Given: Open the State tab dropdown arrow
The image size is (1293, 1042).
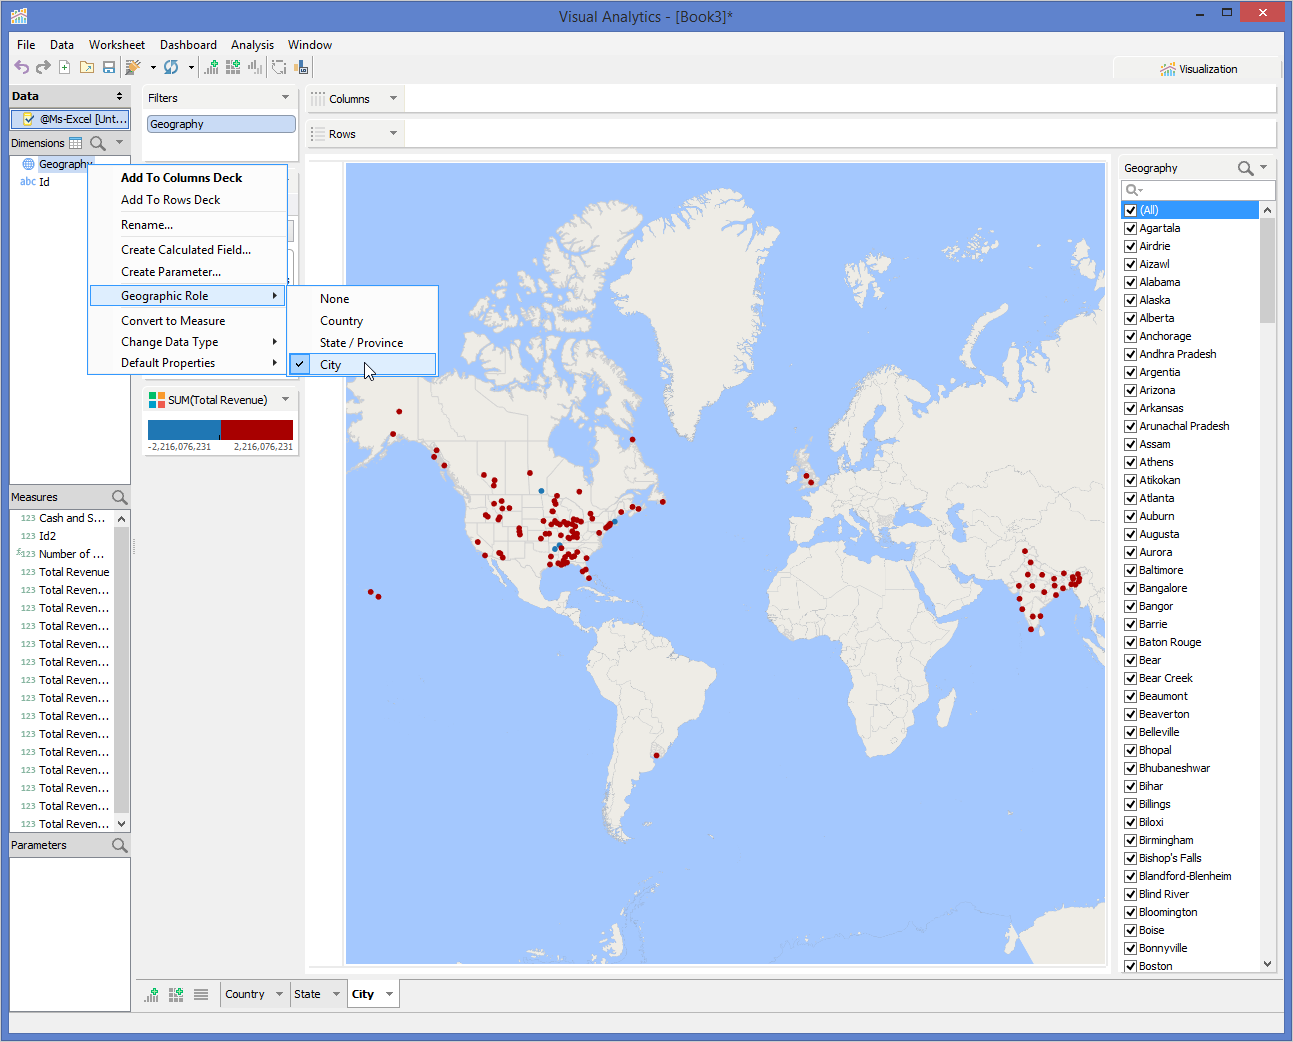Looking at the screenshot, I should click(x=336, y=994).
